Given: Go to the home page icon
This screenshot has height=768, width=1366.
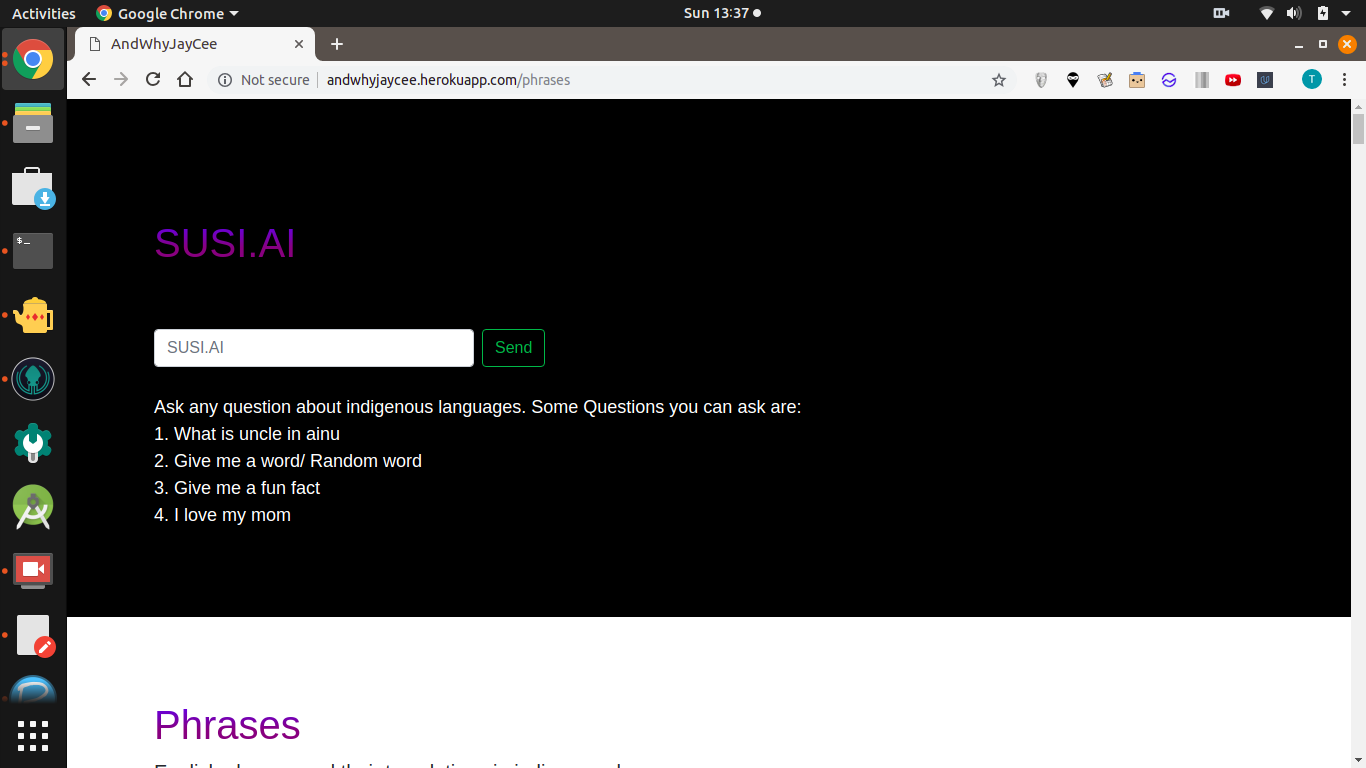Looking at the screenshot, I should click(x=185, y=80).
